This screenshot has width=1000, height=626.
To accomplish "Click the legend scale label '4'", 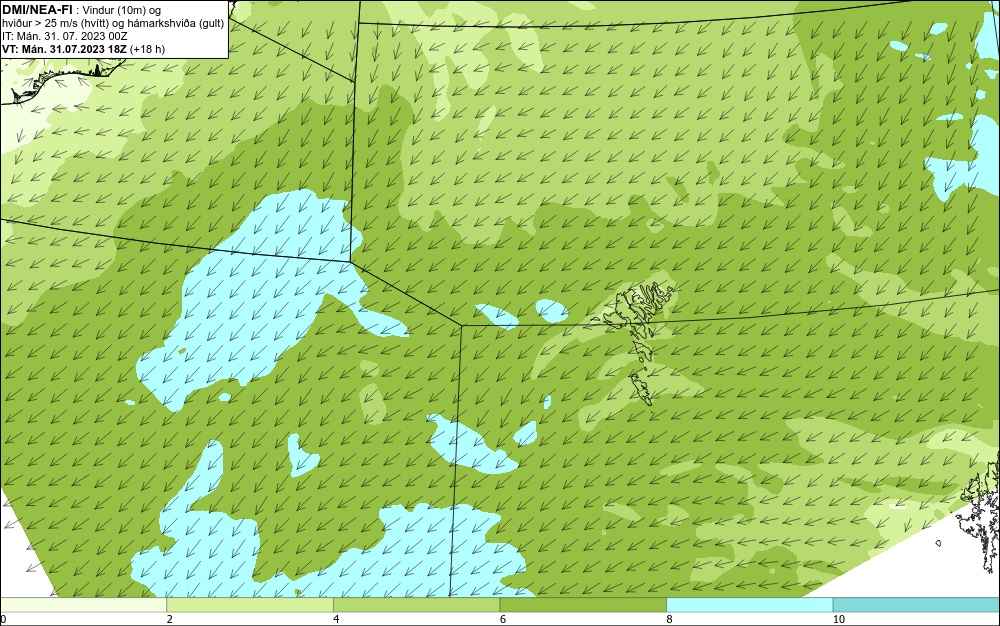I will [336, 619].
